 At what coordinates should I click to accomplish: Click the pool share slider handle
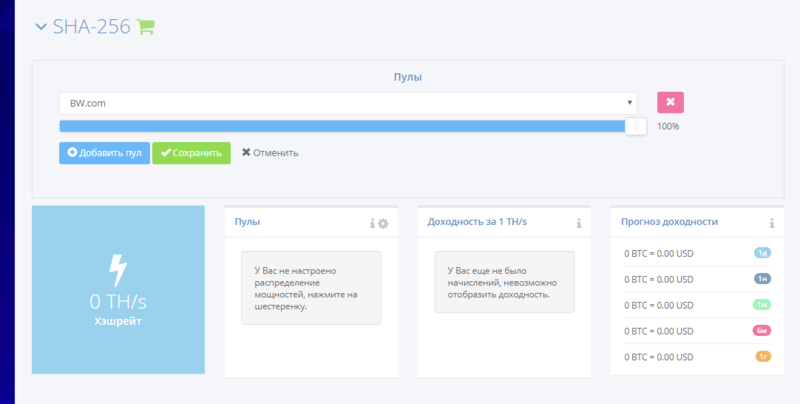pyautogui.click(x=635, y=126)
